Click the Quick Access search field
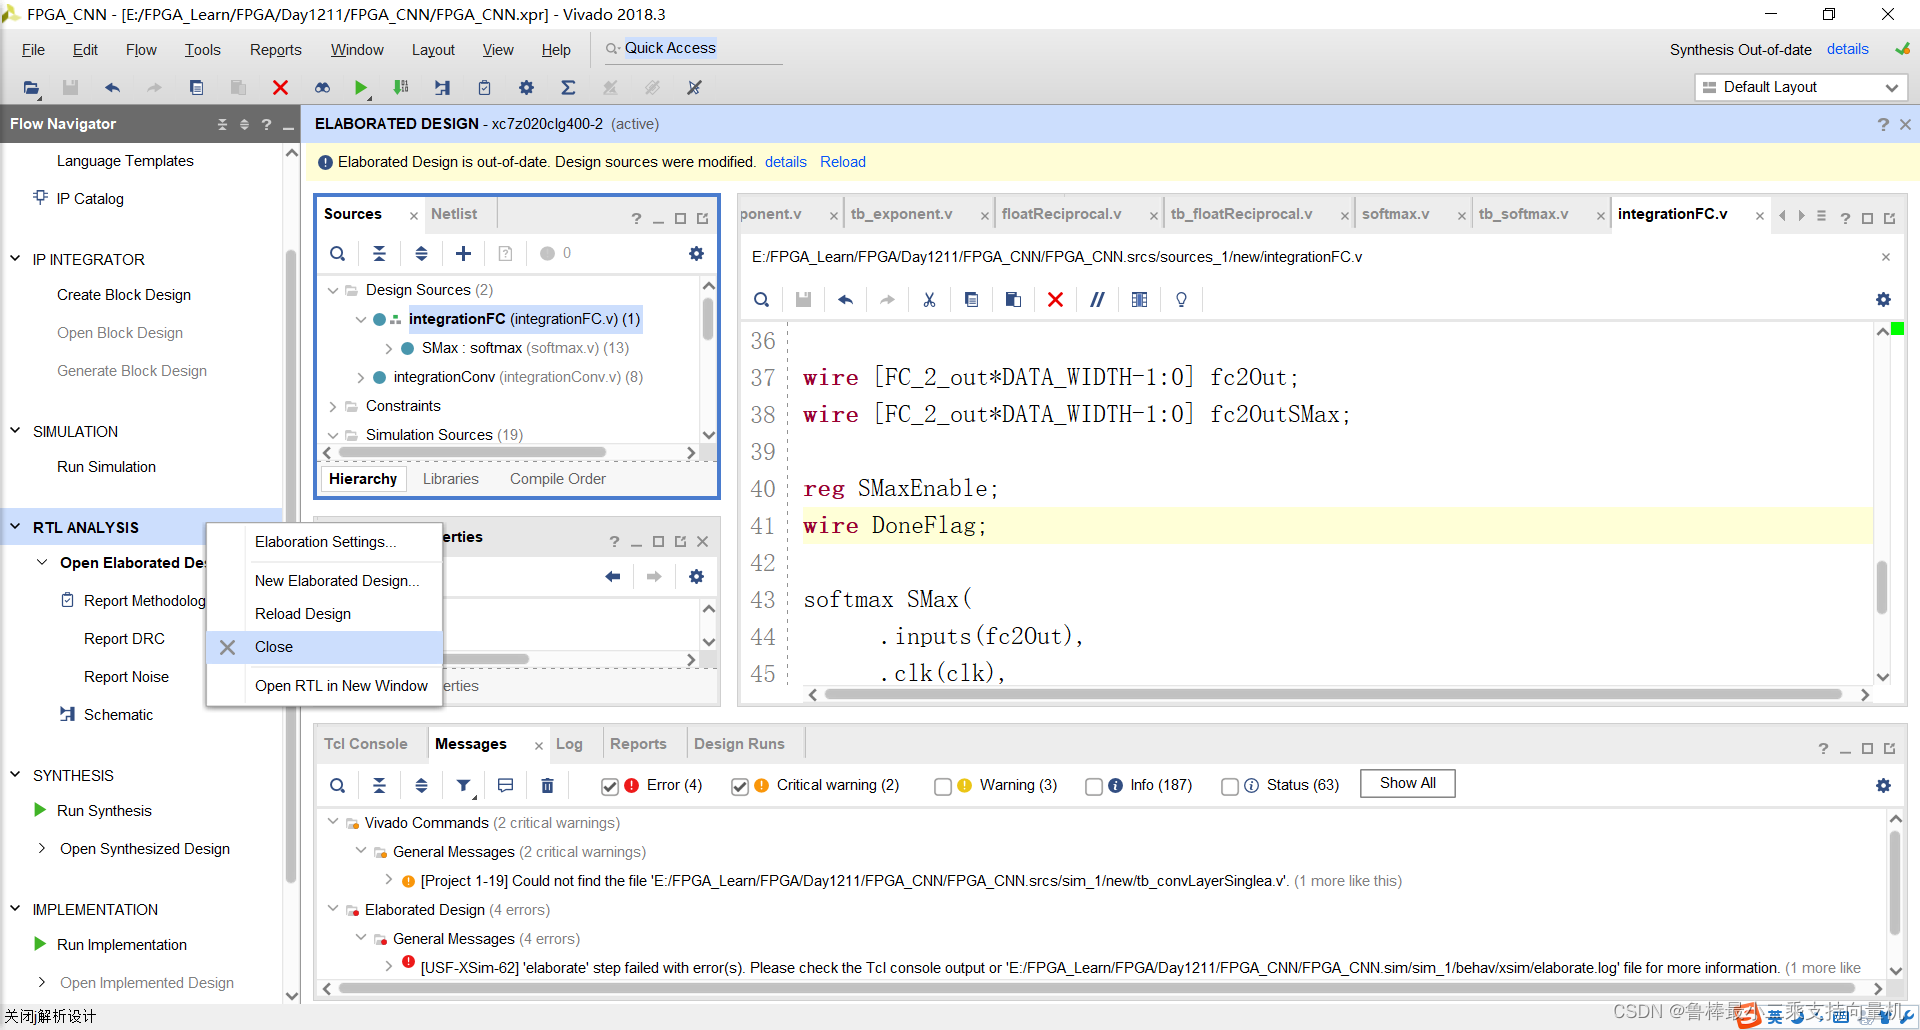 [692, 48]
